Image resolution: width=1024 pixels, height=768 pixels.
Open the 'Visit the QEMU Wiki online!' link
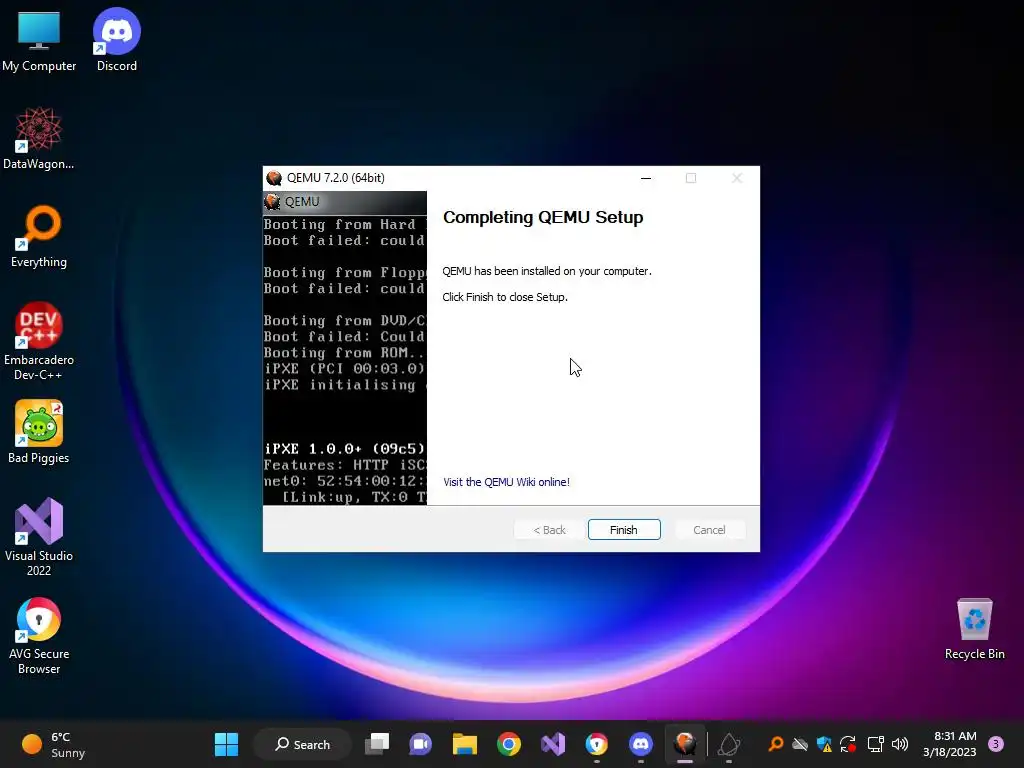(506, 482)
